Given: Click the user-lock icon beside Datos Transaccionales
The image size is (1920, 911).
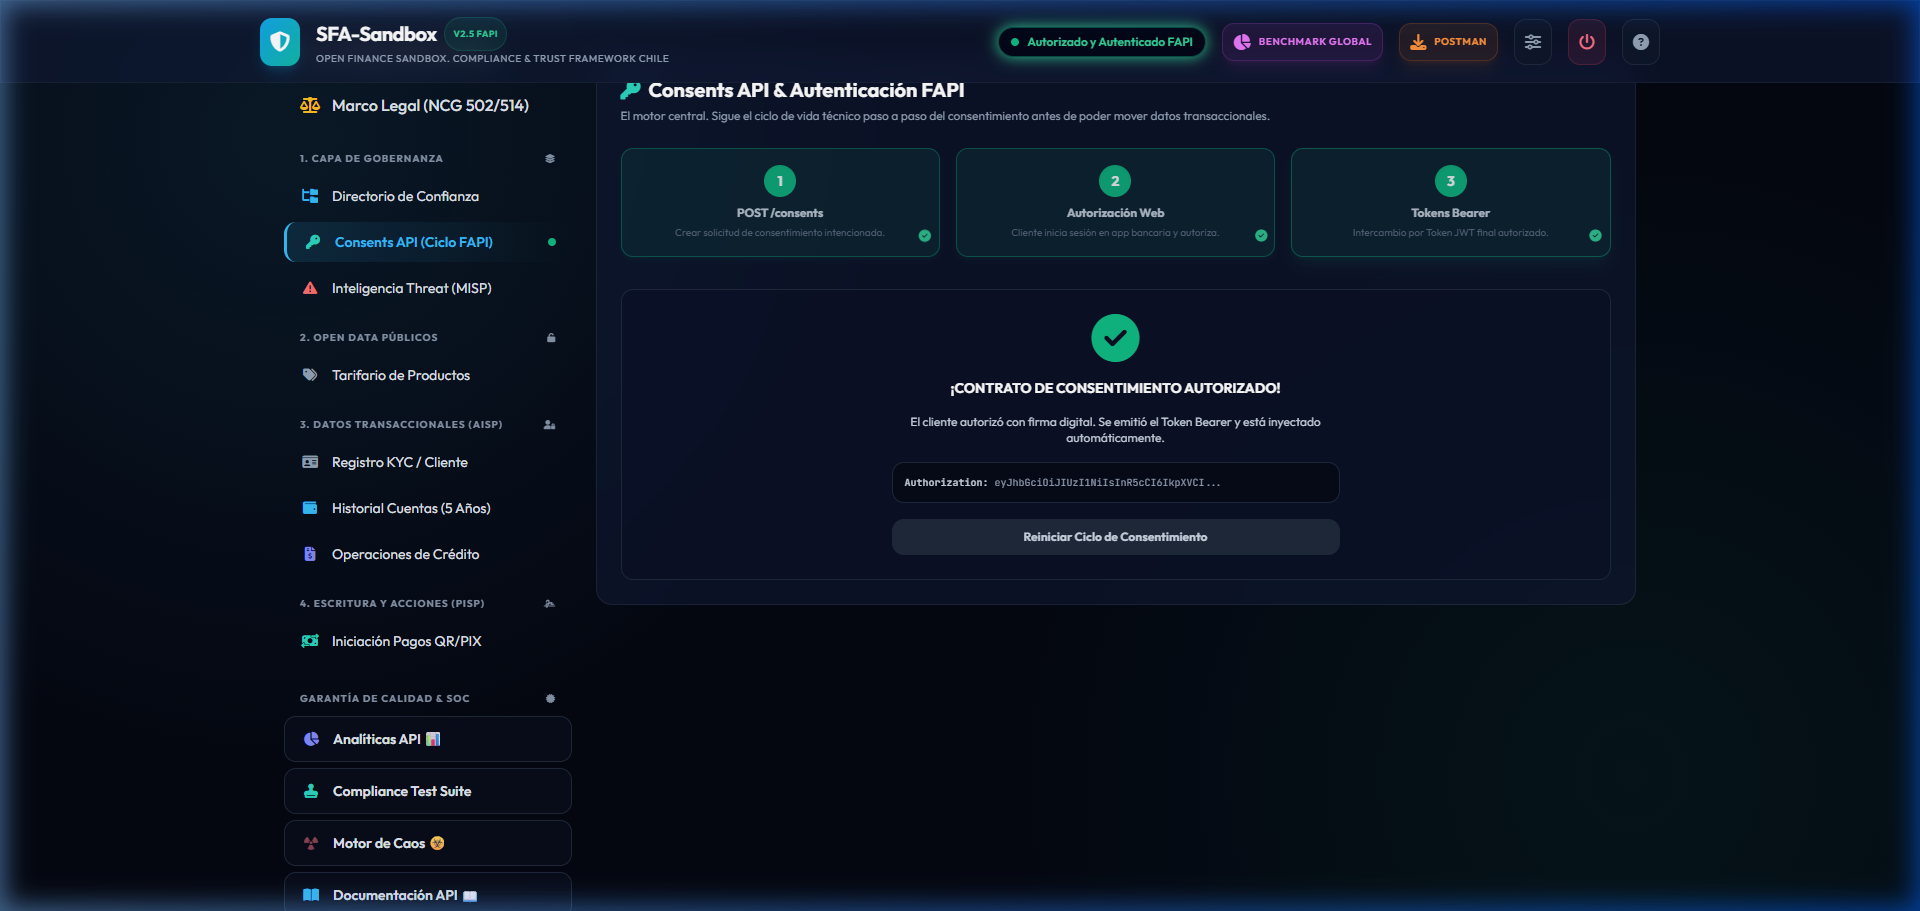Looking at the screenshot, I should coord(550,425).
